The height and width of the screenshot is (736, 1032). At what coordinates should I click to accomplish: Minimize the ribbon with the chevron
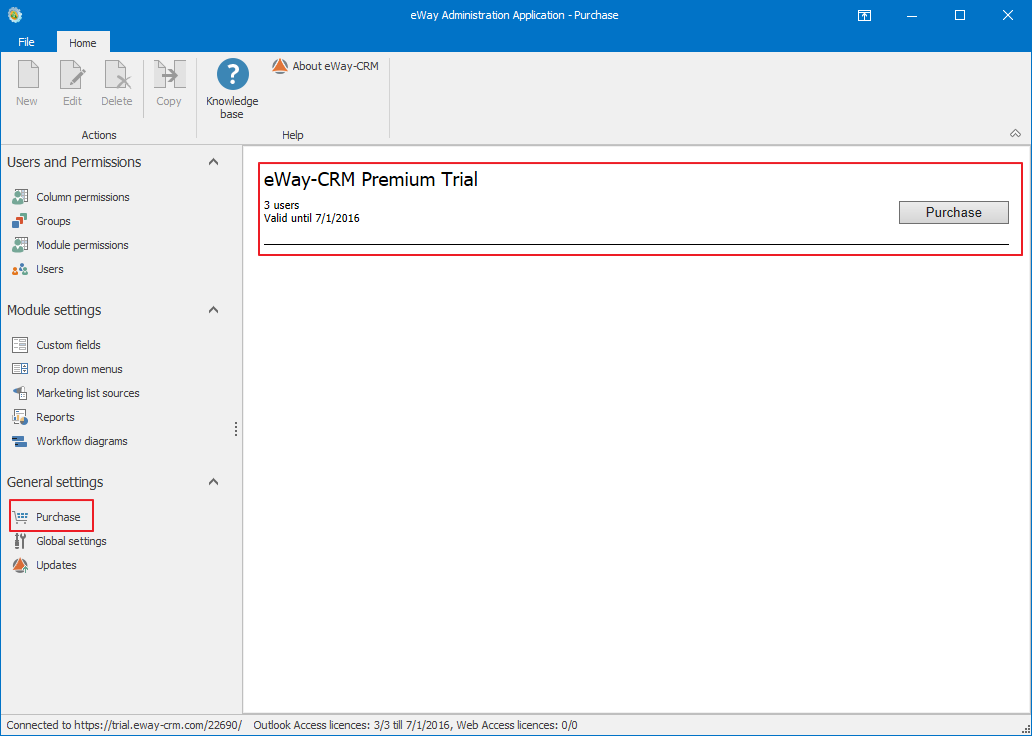coord(1015,134)
